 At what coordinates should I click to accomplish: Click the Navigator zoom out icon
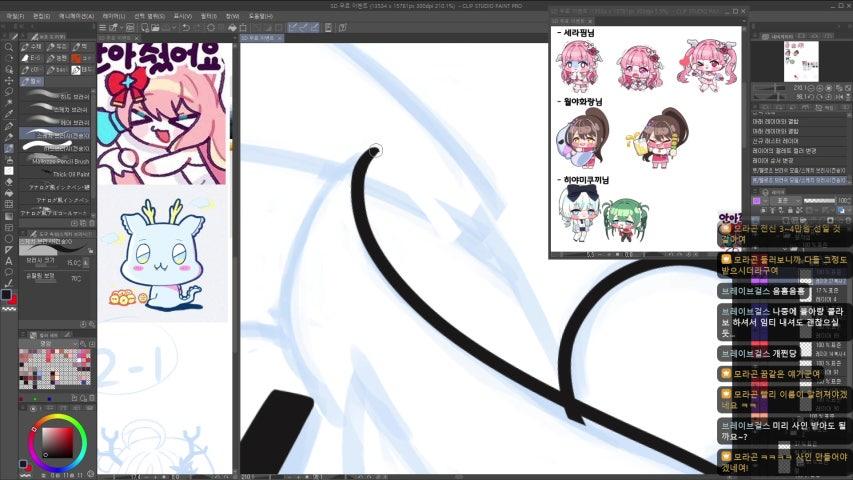pos(811,88)
